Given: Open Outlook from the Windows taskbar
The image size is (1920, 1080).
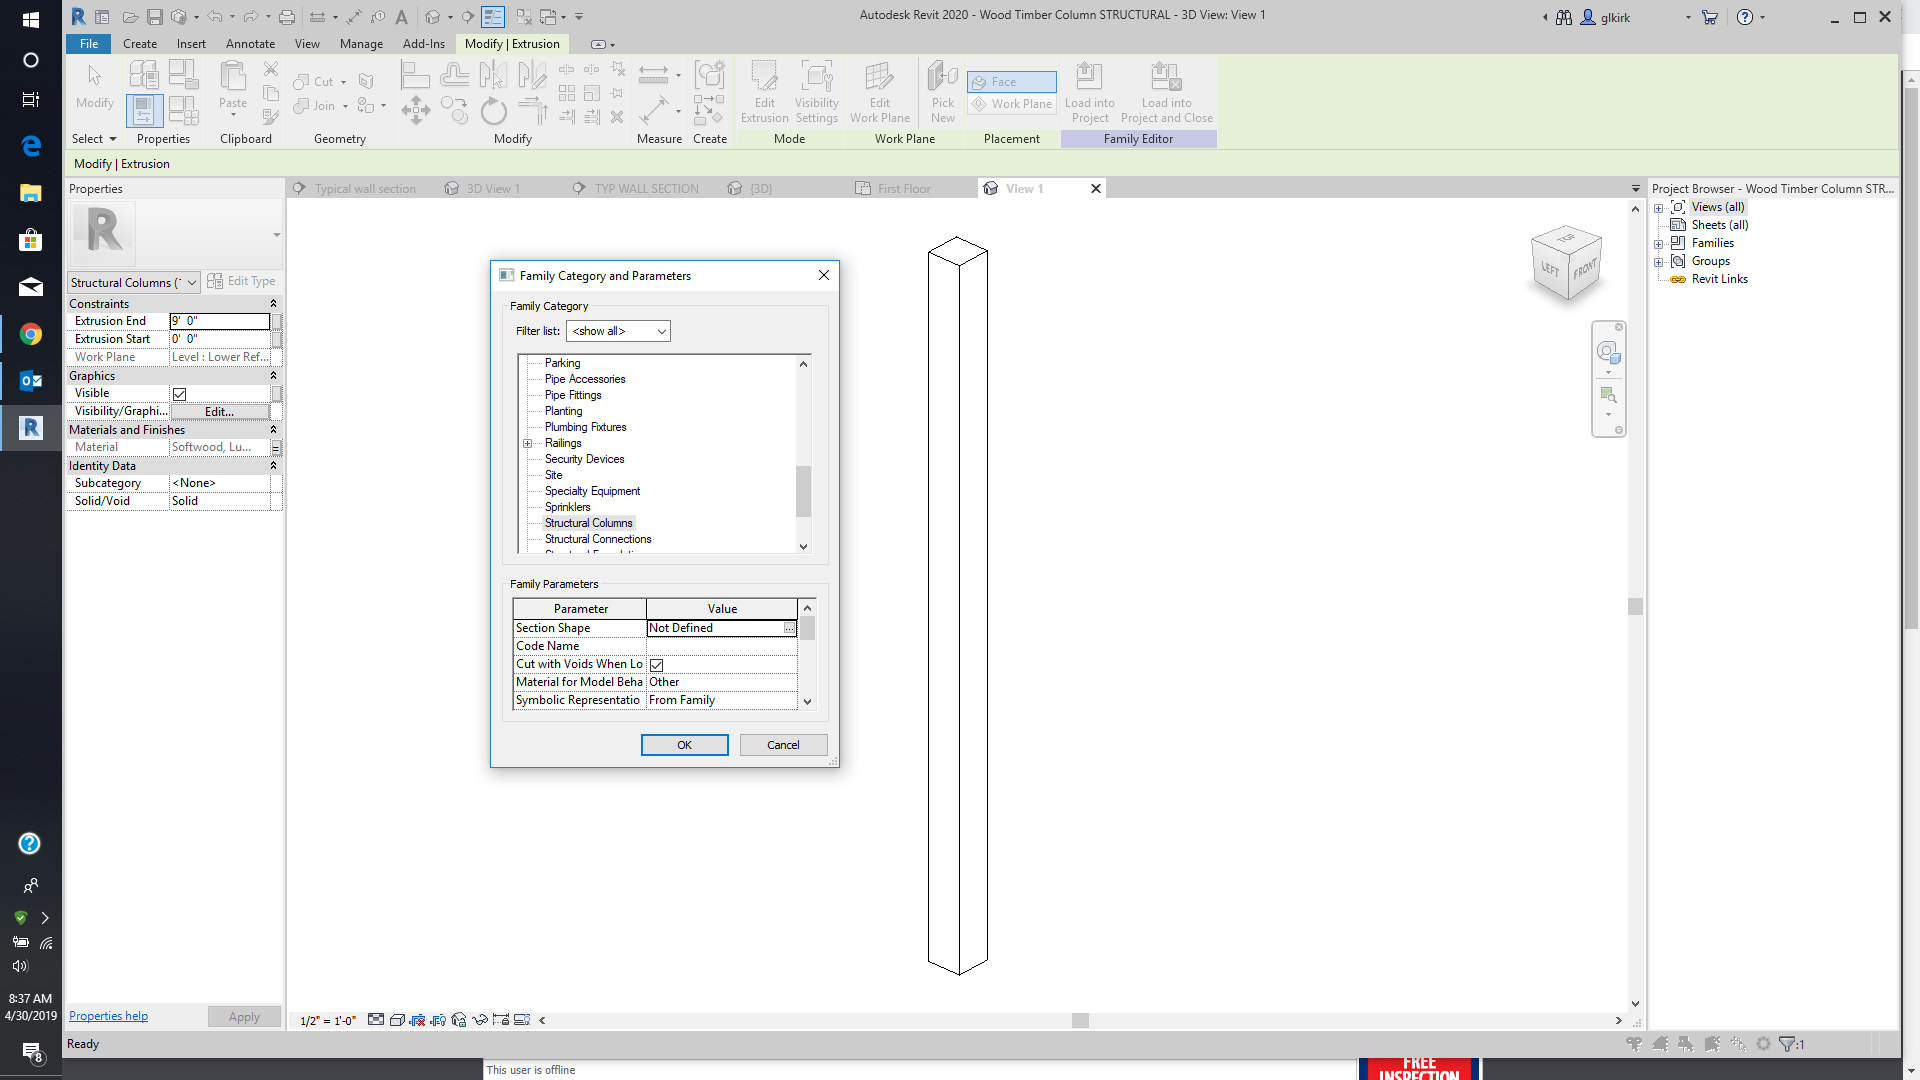Looking at the screenshot, I should pyautogui.click(x=30, y=381).
